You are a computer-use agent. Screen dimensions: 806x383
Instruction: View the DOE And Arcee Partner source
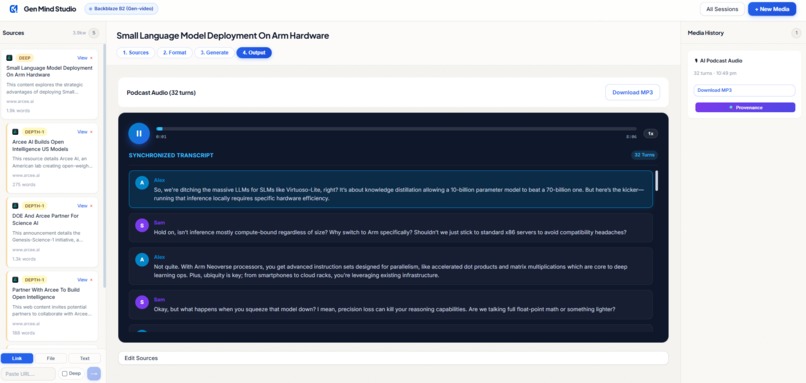pos(82,206)
